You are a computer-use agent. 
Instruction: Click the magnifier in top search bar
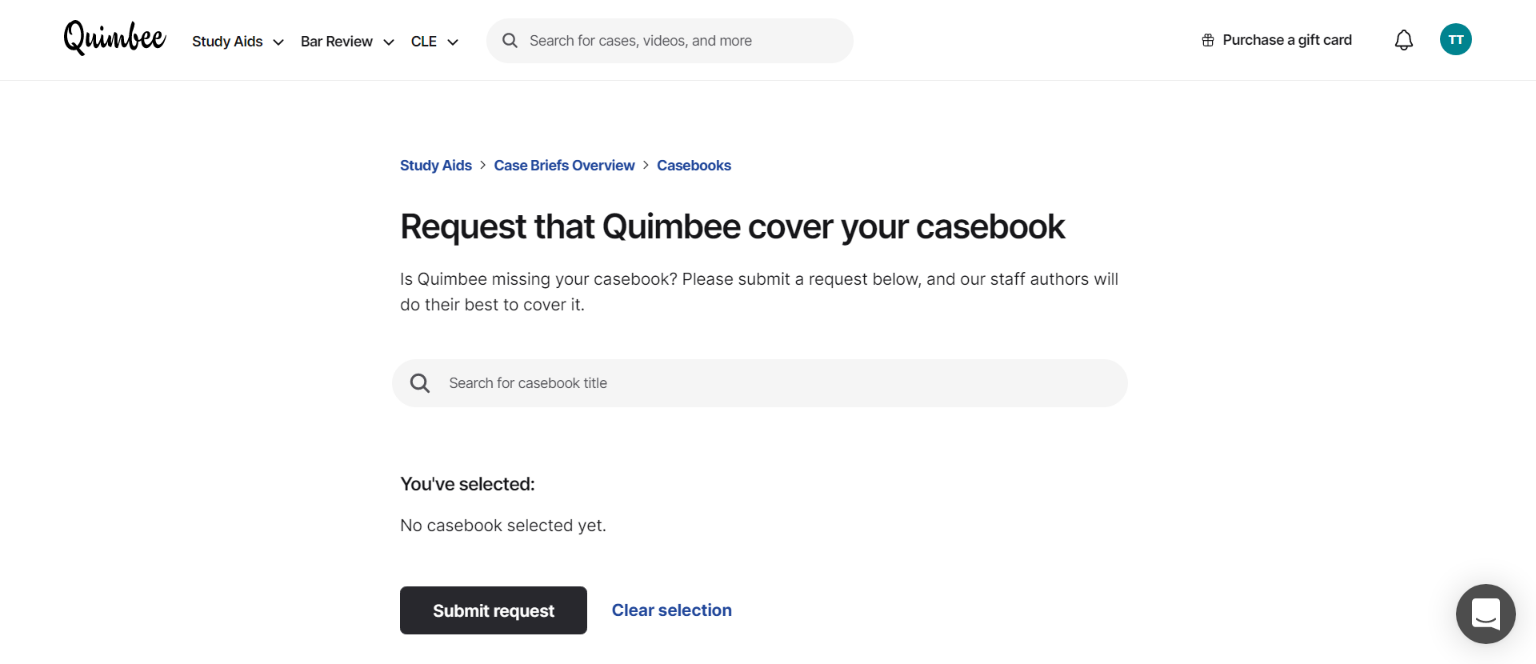(x=510, y=40)
